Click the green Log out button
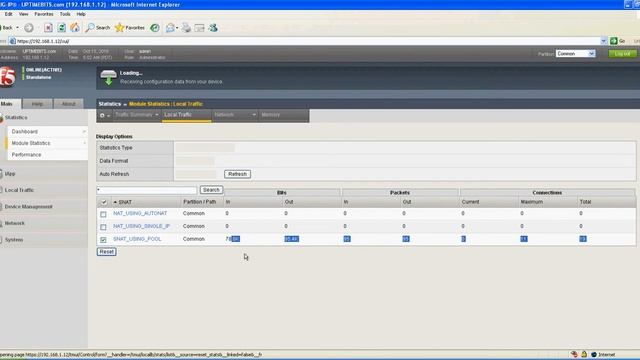This screenshot has height=360, width=640. pyautogui.click(x=622, y=53)
